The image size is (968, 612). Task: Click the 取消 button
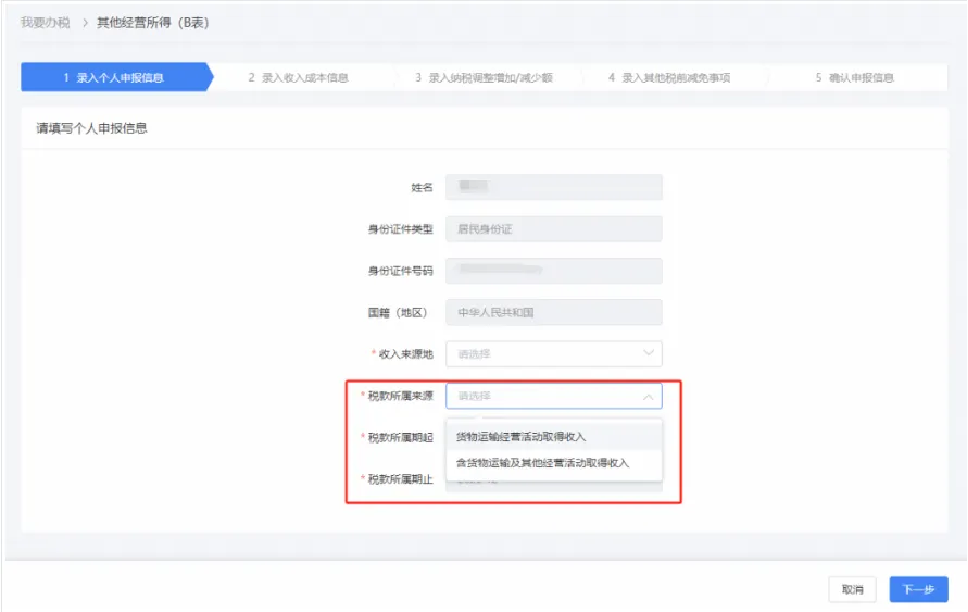point(851,589)
